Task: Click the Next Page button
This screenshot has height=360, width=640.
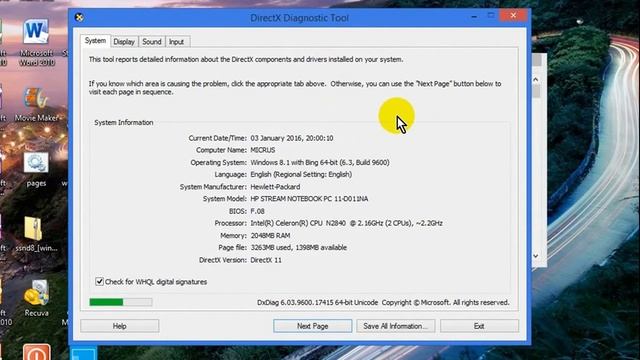Action: (313, 326)
